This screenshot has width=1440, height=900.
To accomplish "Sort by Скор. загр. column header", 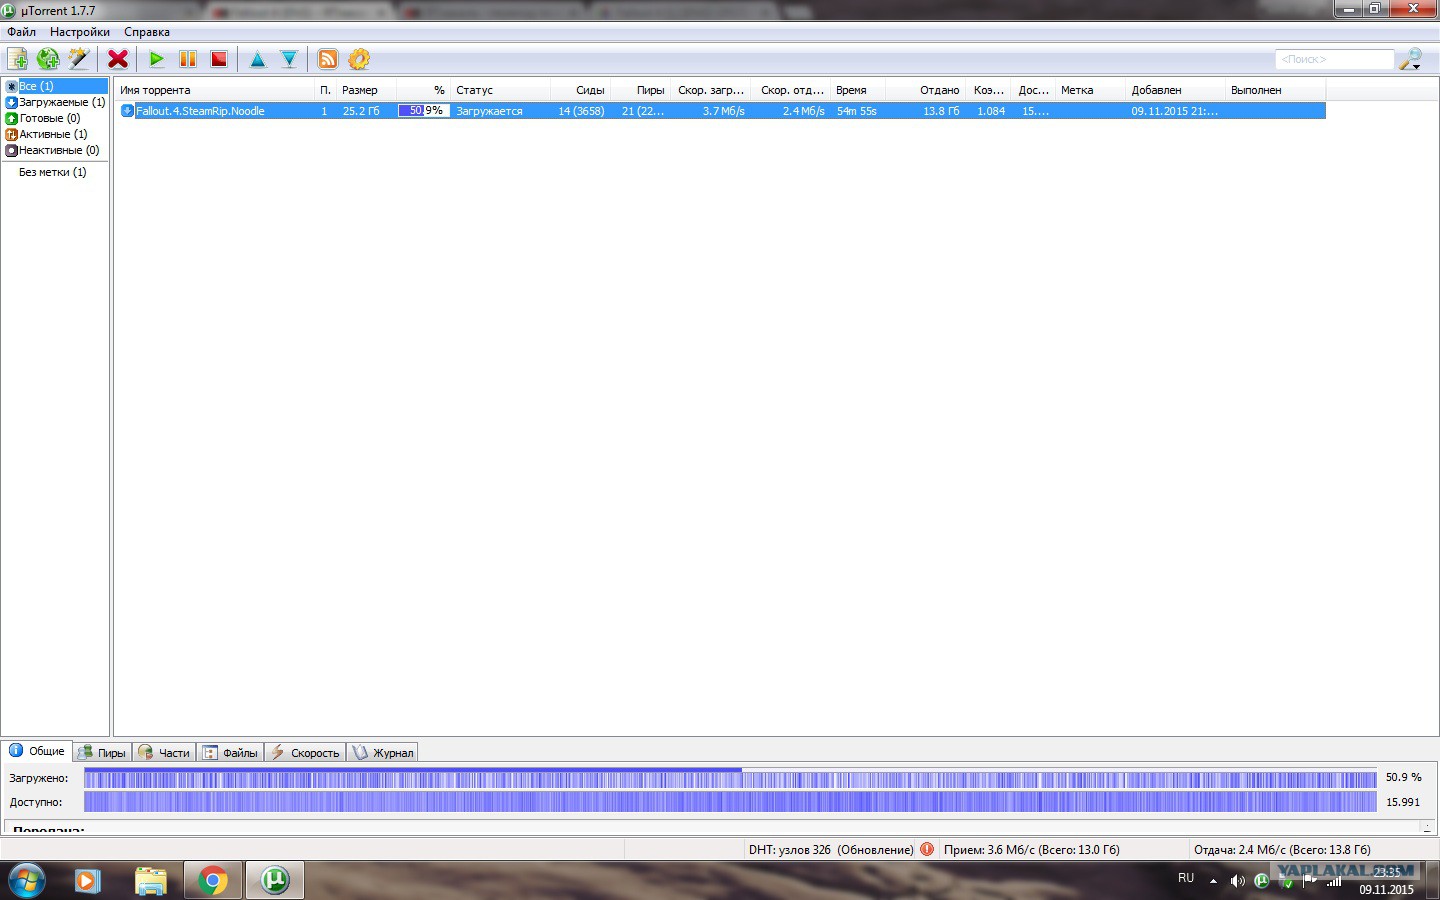I will pyautogui.click(x=711, y=90).
